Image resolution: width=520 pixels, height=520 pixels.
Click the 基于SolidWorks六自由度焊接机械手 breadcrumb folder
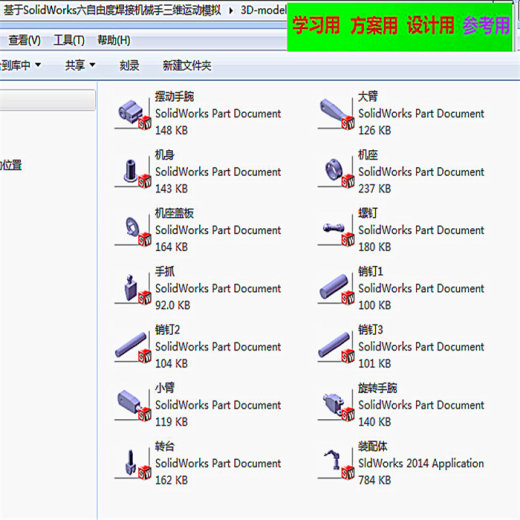[x=112, y=10]
